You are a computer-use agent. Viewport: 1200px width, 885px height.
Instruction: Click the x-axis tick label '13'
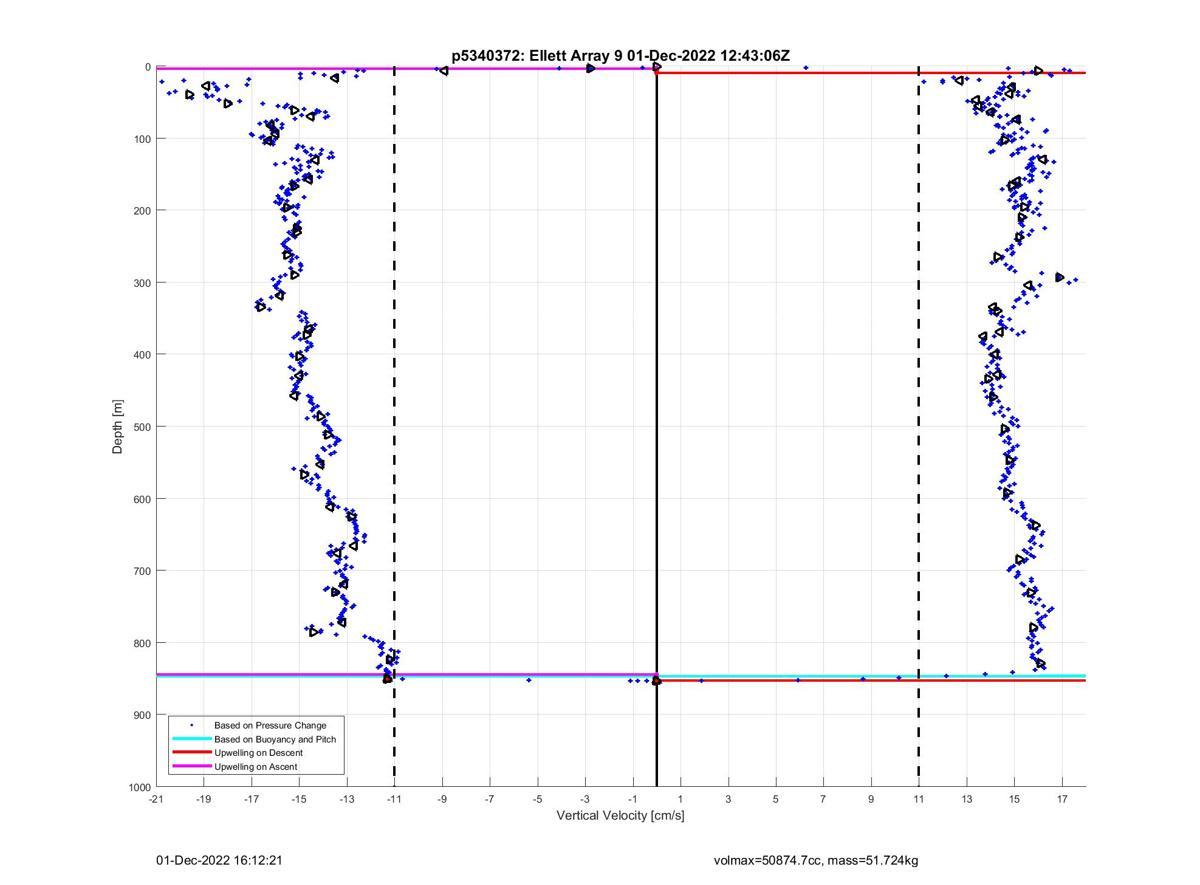click(967, 799)
